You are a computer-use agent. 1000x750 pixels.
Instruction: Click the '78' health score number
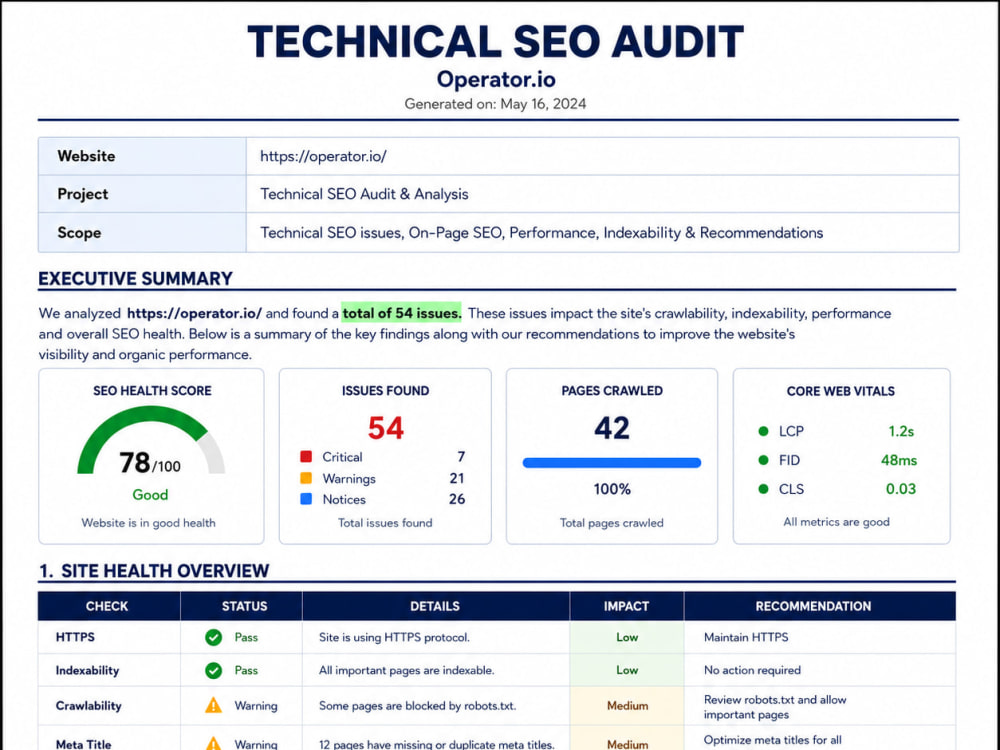click(x=135, y=462)
